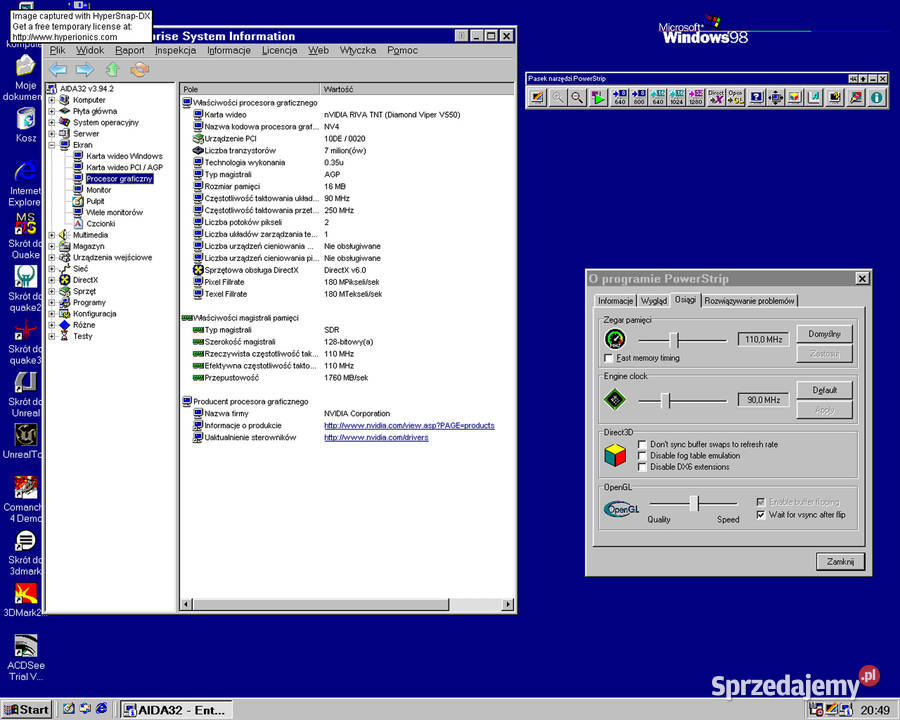Viewport: 900px width, 720px height.
Task: Expand the Testy tree node
Action: pos(52,336)
